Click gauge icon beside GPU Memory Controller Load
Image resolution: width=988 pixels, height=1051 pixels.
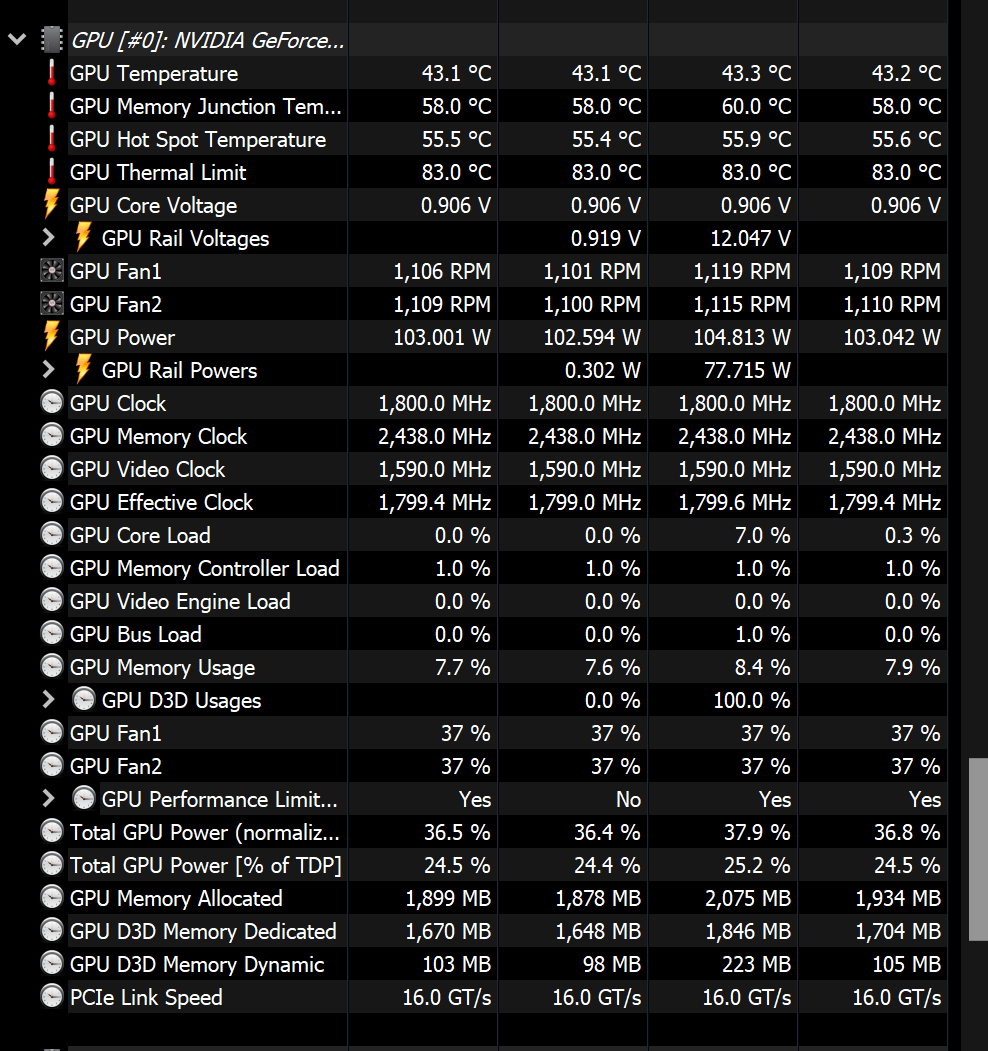coord(52,568)
